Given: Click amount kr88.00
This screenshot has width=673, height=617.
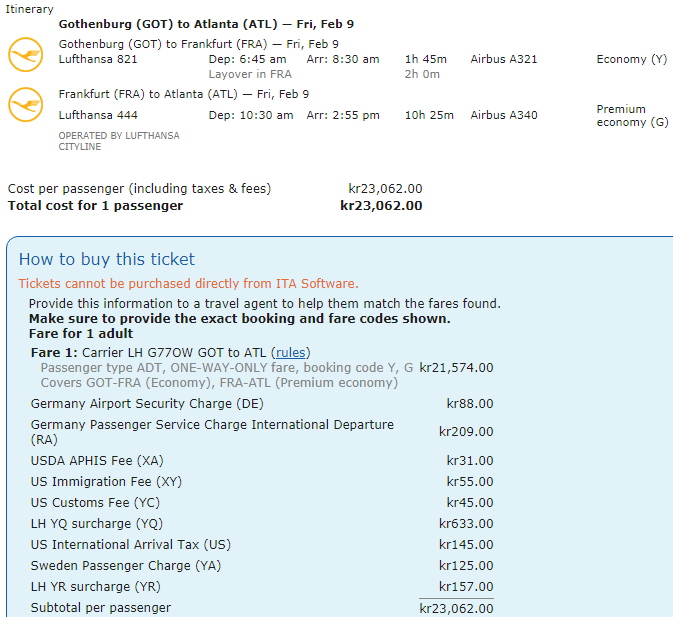Looking at the screenshot, I should (470, 404).
